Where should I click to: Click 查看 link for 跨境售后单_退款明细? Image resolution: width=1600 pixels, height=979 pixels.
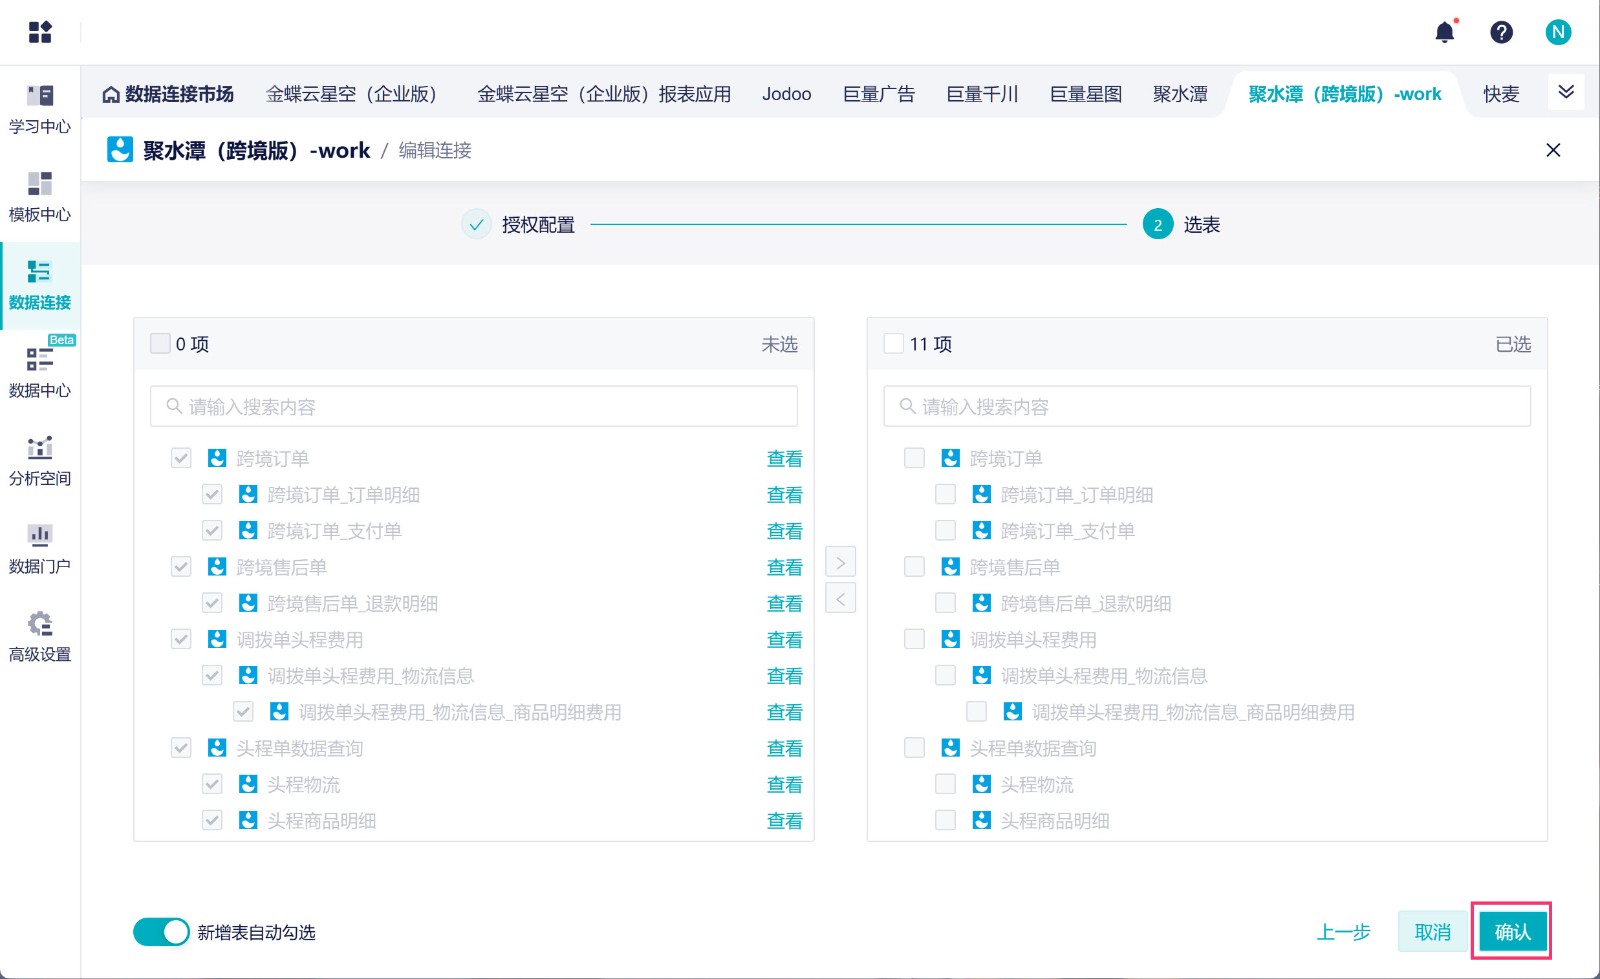pos(784,603)
